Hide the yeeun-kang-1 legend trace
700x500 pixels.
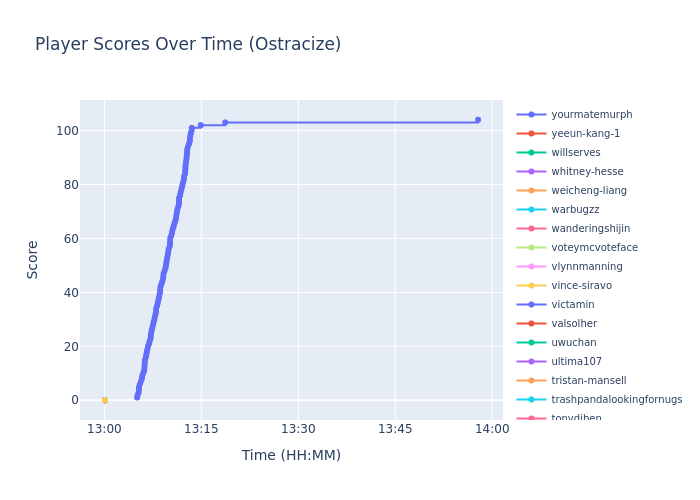click(585, 134)
